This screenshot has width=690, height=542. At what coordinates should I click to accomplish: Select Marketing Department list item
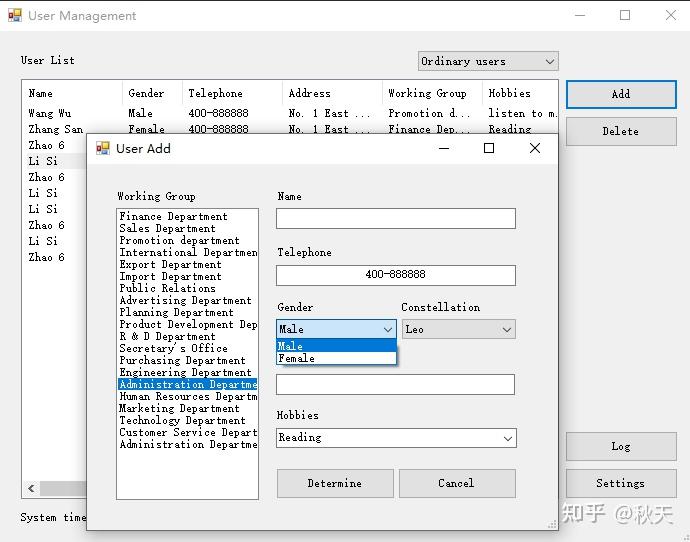(187, 408)
